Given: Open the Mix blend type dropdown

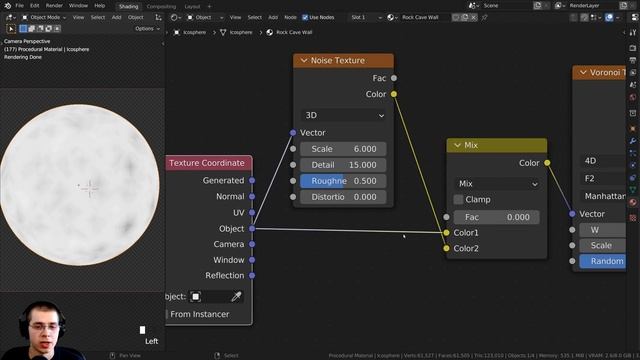Looking at the screenshot, I should 497,184.
